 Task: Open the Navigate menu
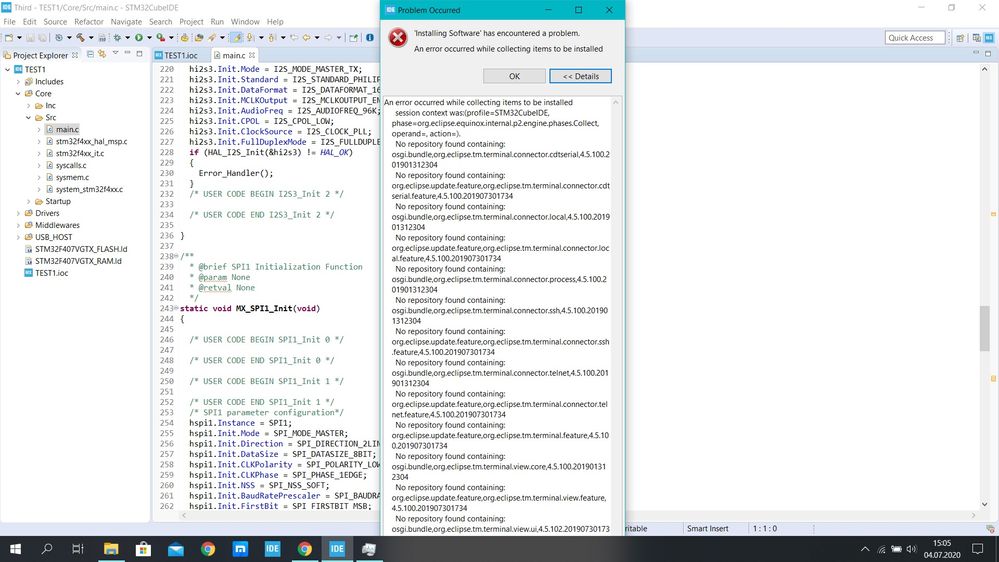[126, 22]
